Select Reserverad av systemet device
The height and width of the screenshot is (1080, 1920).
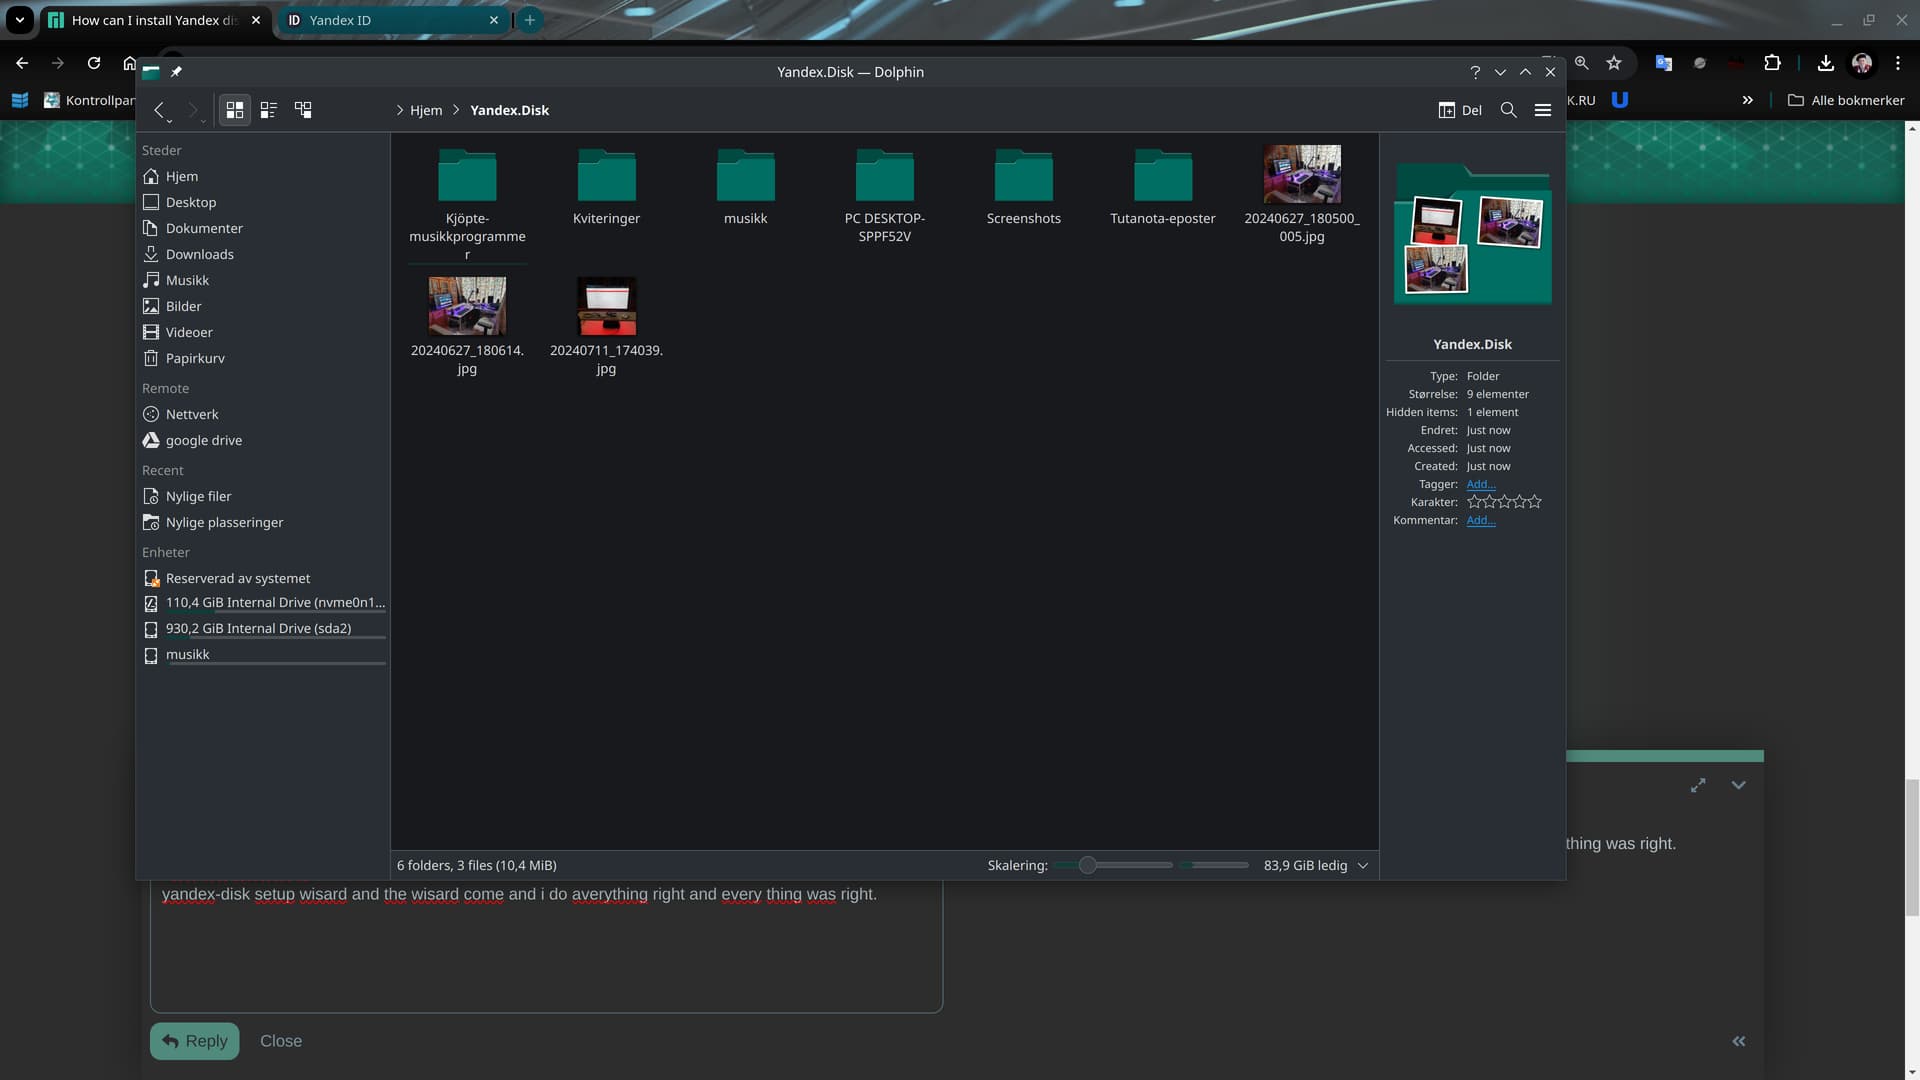(x=263, y=578)
